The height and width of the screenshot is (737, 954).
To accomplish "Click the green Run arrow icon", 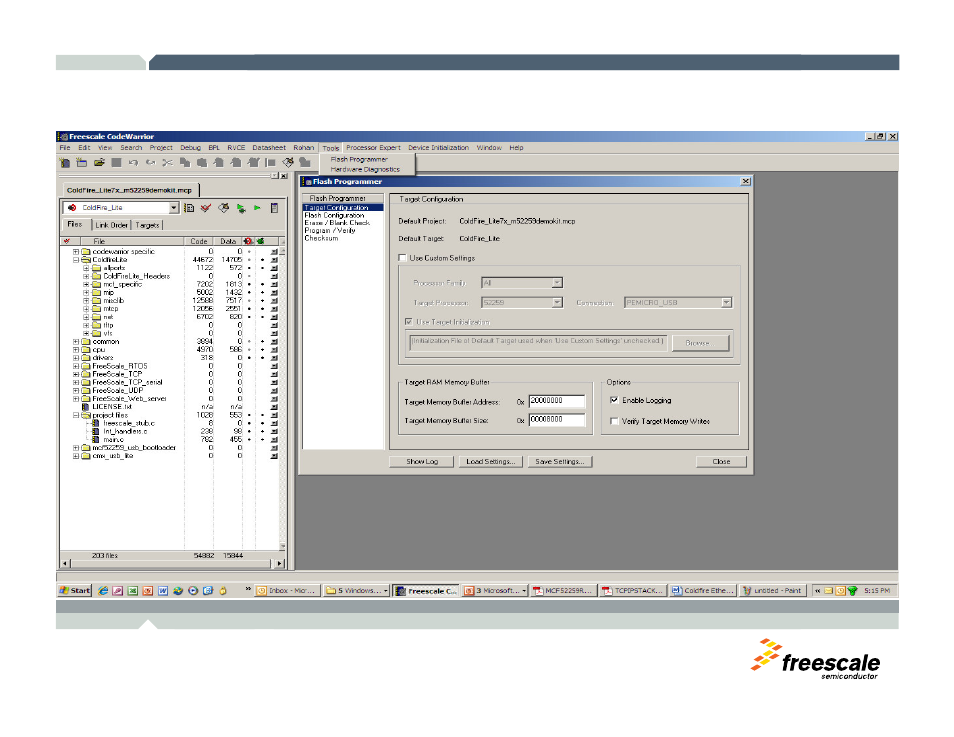I will (257, 208).
